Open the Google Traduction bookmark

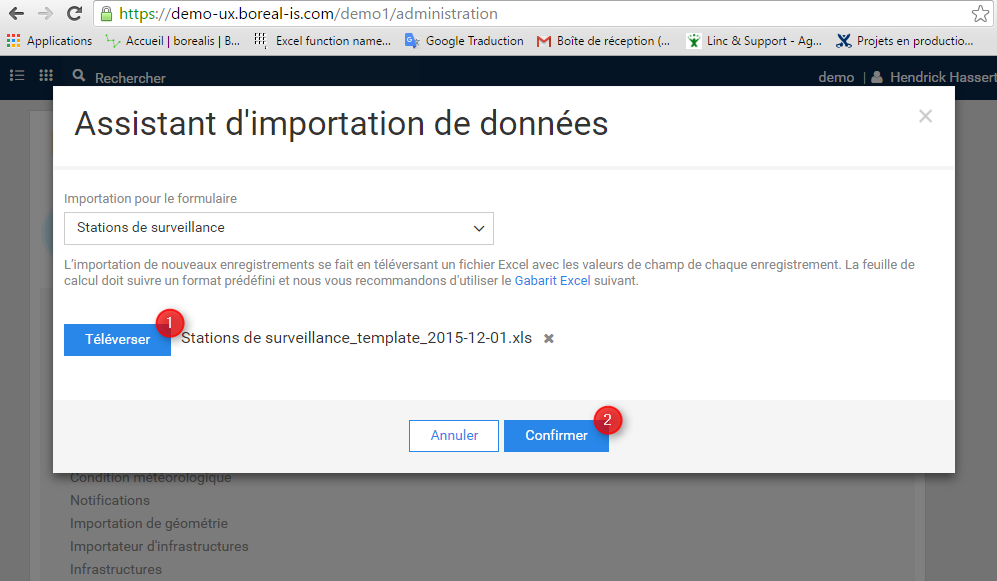464,41
